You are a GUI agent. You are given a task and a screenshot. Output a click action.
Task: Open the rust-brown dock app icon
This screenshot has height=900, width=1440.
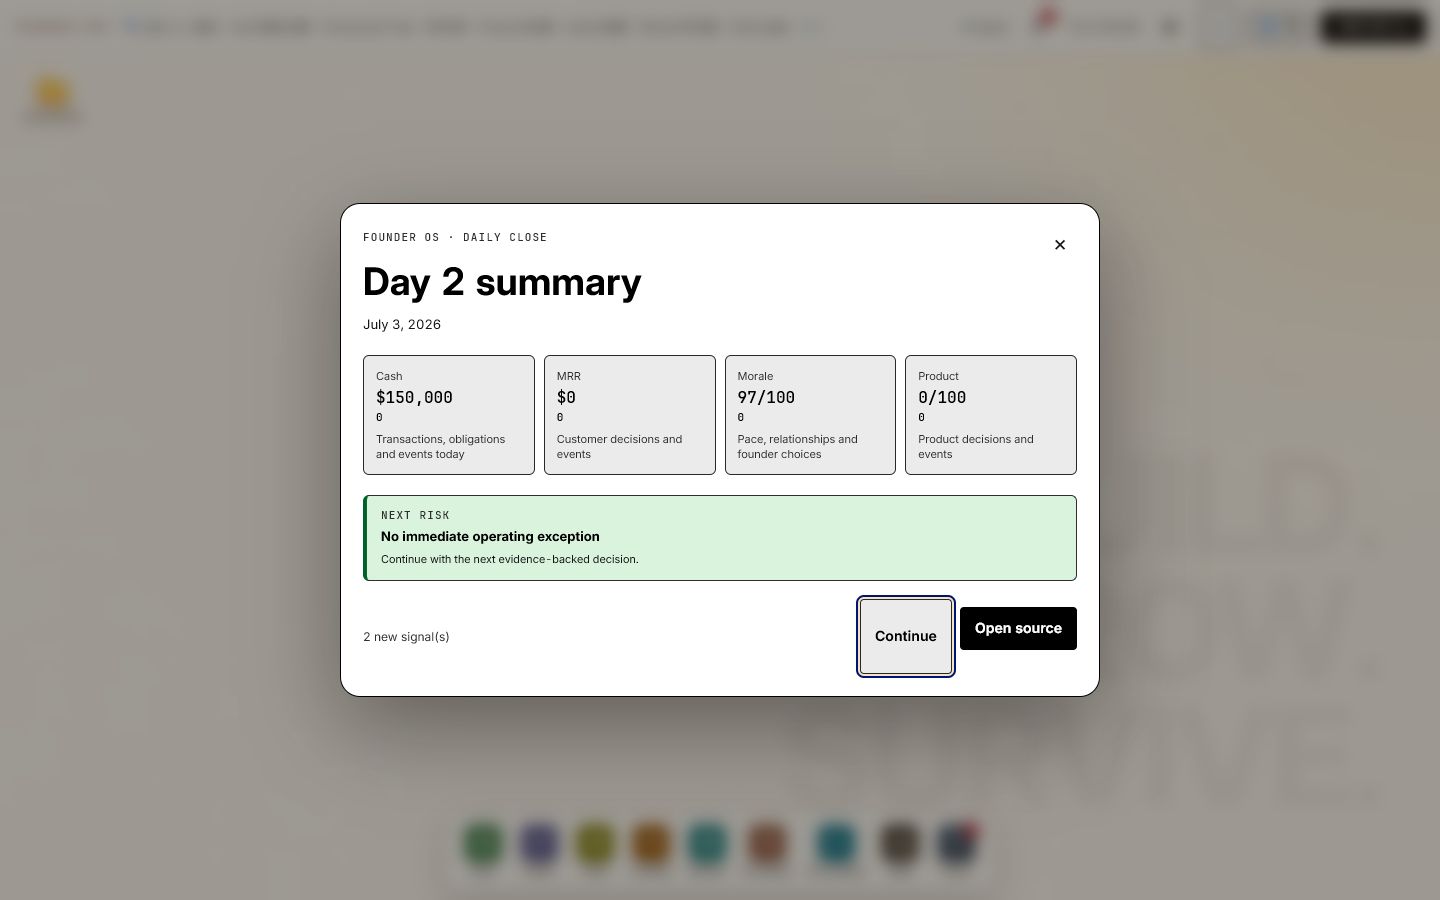point(767,844)
